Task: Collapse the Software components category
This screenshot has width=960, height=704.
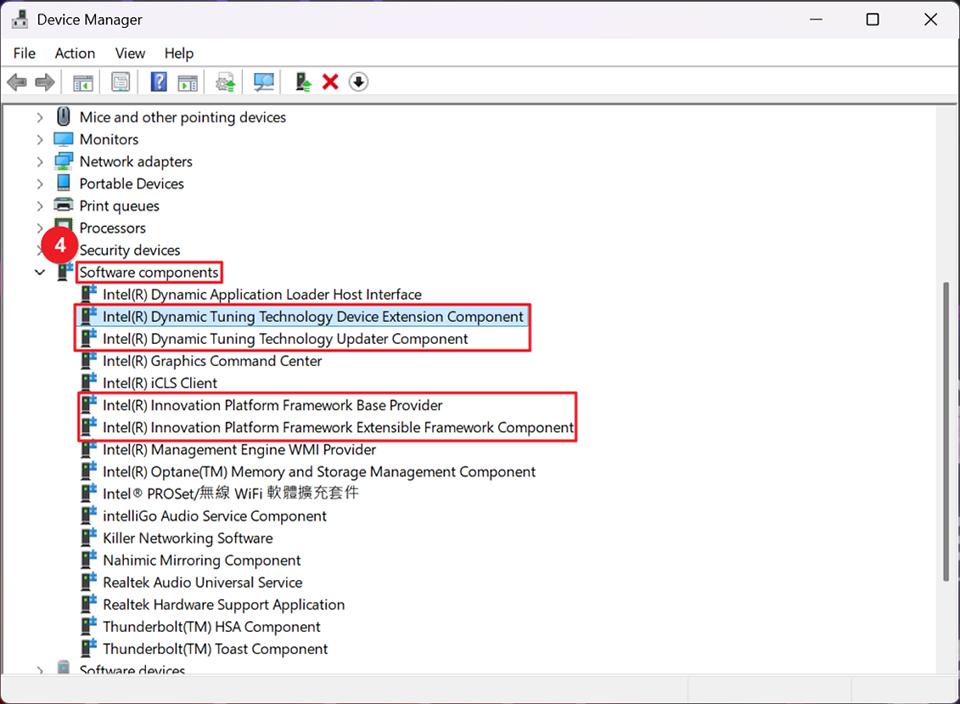Action: point(40,272)
